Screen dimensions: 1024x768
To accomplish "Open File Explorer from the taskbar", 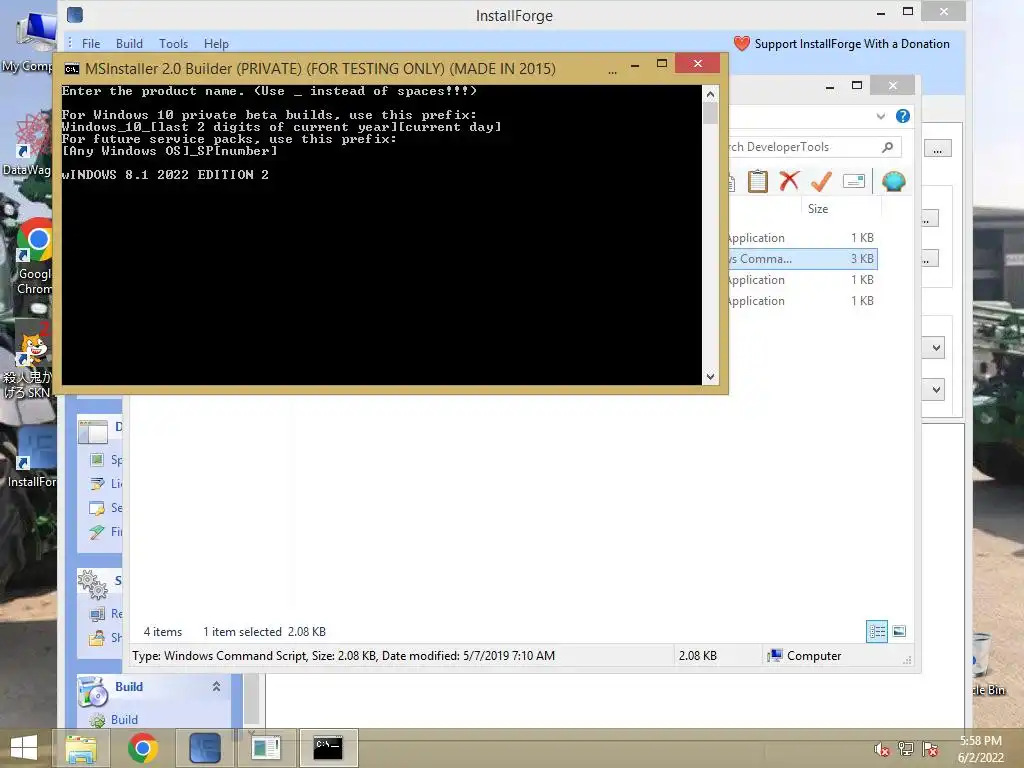I will [81, 748].
